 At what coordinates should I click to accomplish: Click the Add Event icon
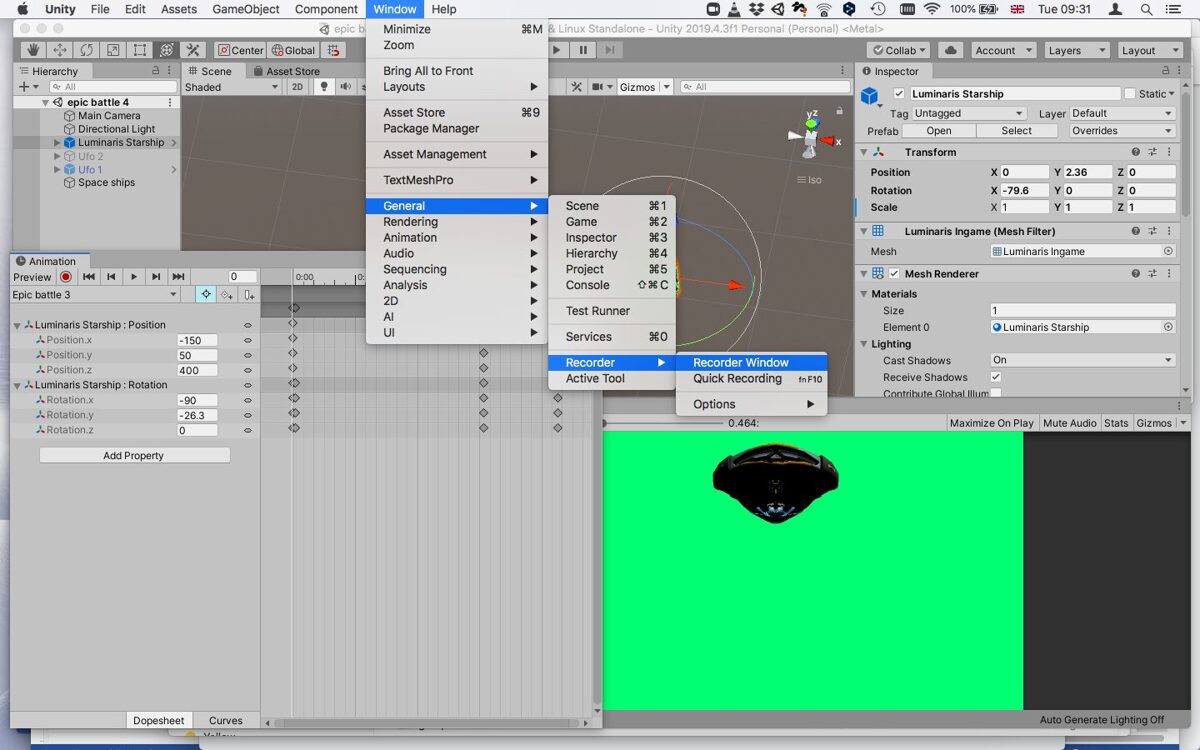249,295
